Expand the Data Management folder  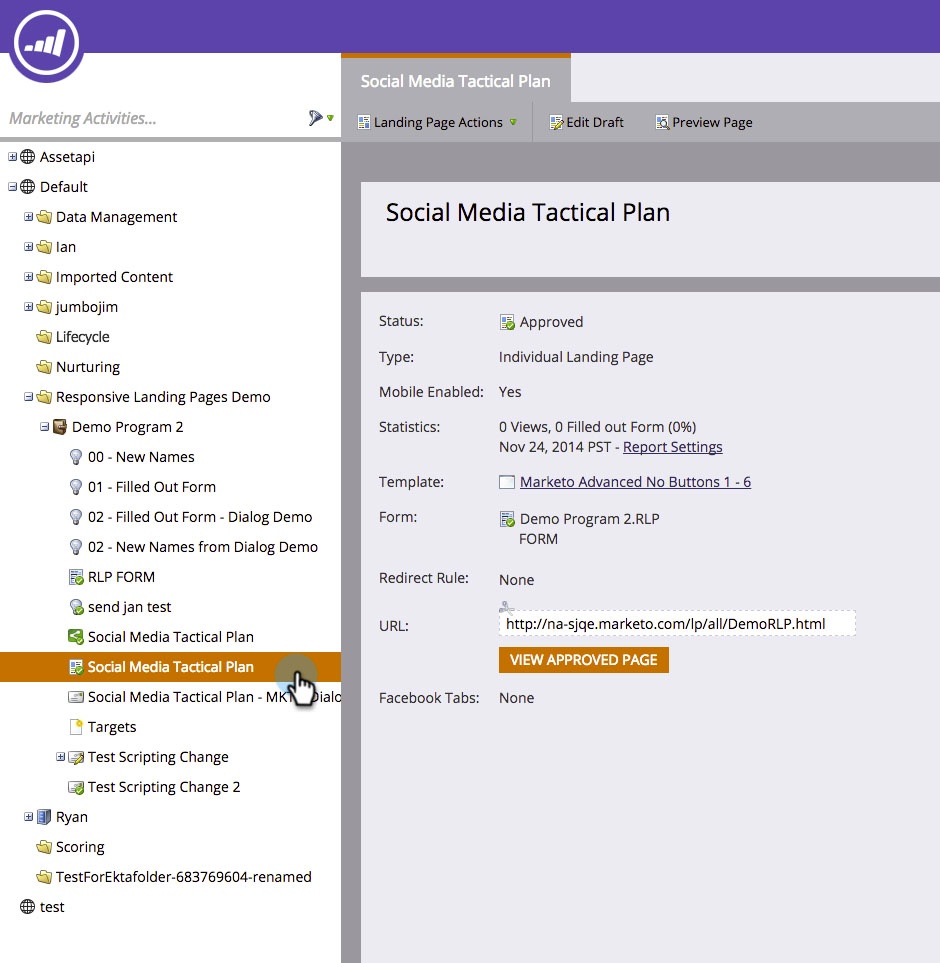tap(28, 217)
